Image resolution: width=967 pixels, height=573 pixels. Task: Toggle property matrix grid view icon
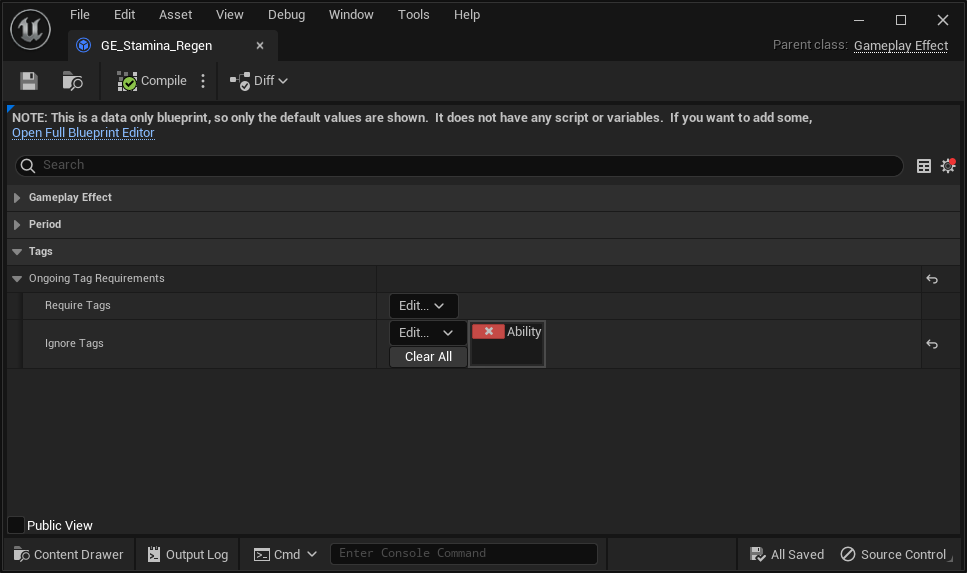[923, 166]
